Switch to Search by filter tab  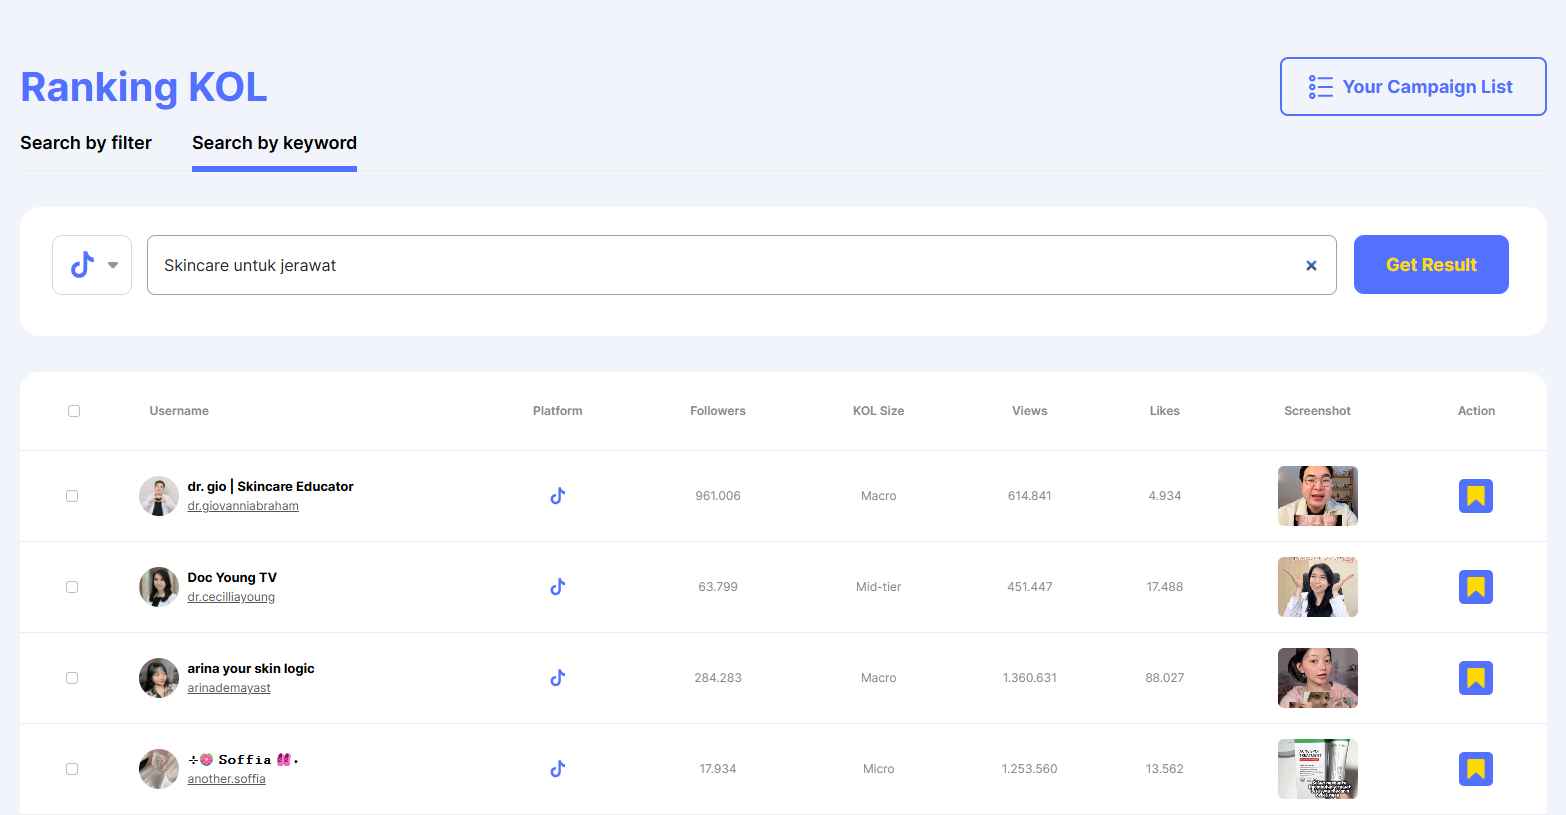pyautogui.click(x=86, y=143)
